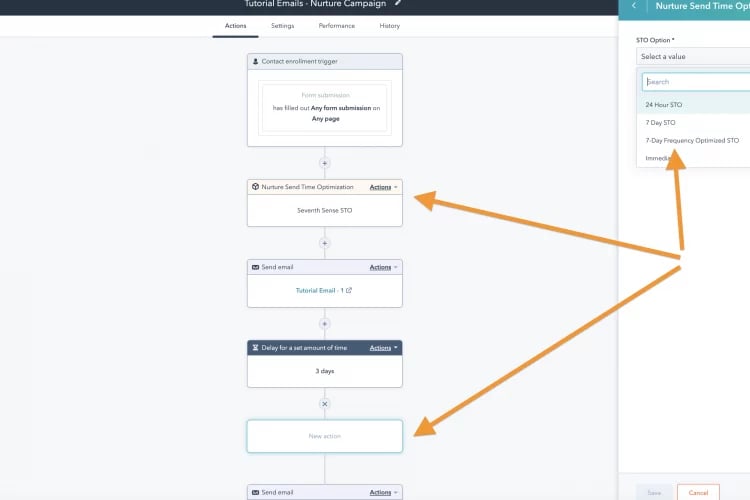Click hourglass icon on Delay card
750x500 pixels.
click(255, 347)
